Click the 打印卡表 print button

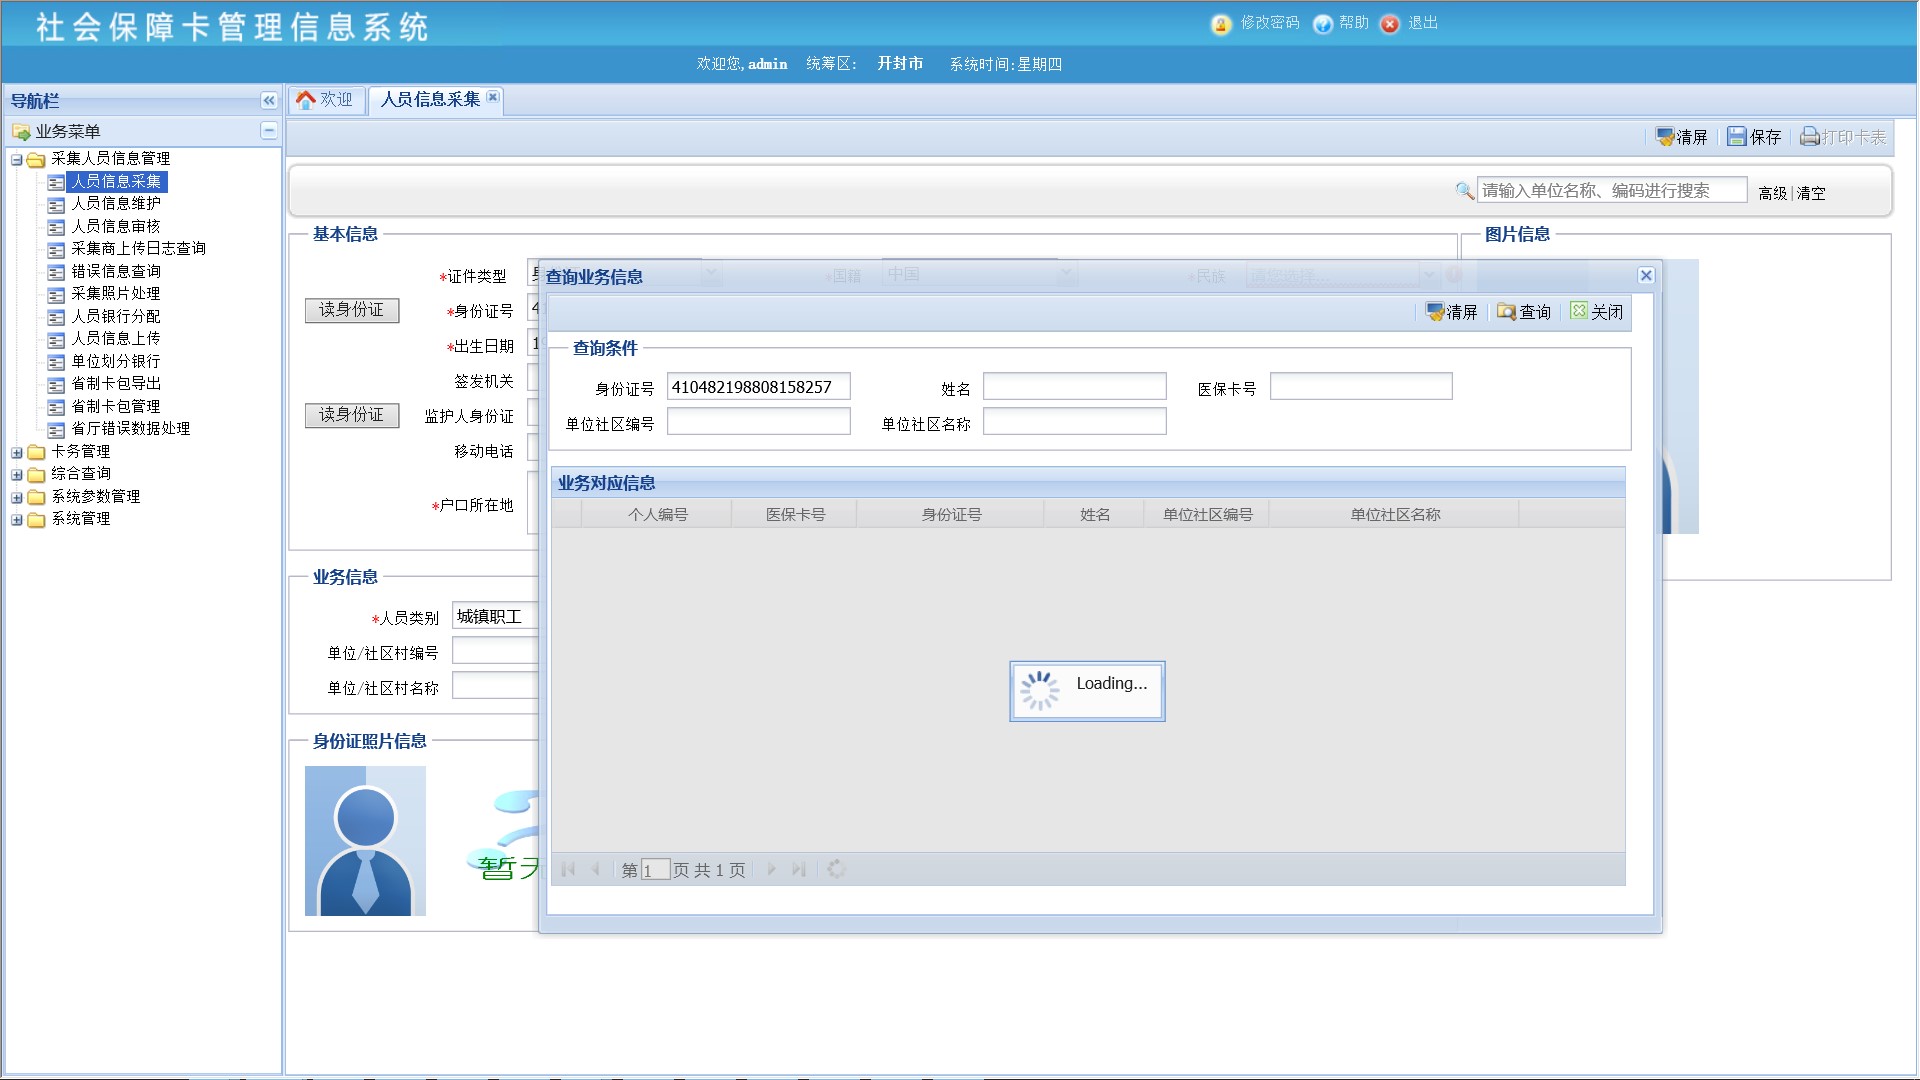coord(1843,137)
